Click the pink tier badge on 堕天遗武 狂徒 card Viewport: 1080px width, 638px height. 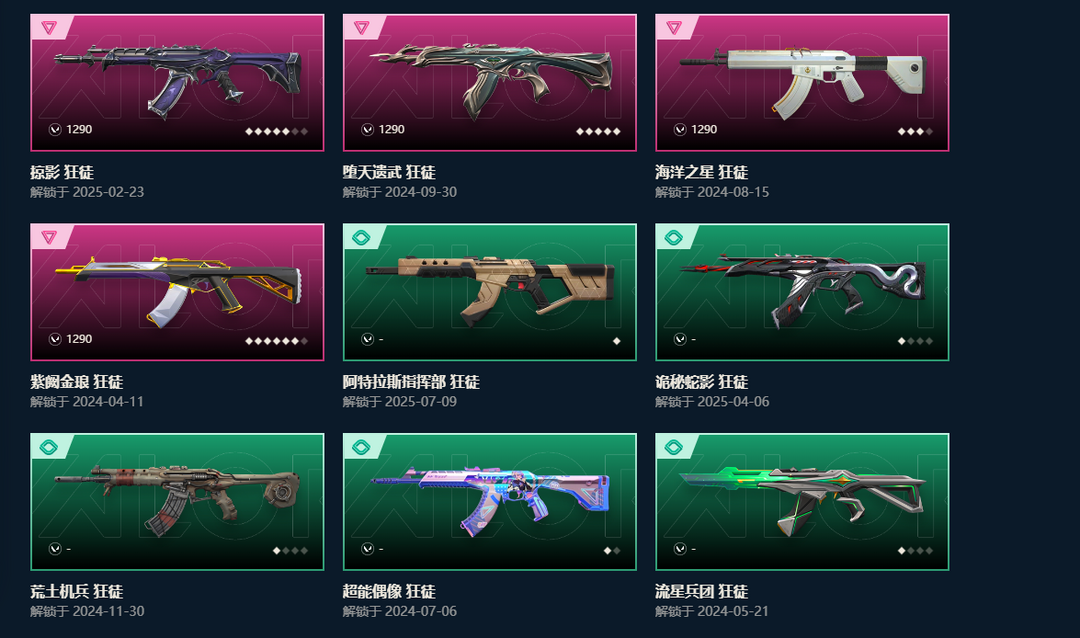tap(362, 28)
